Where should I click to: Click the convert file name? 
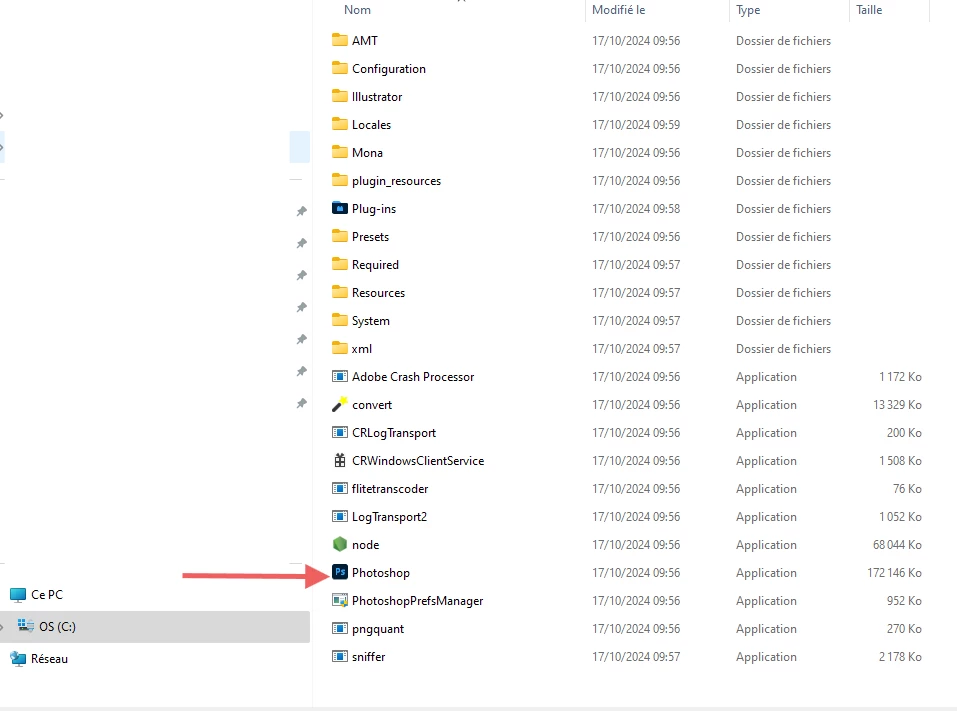[372, 405]
